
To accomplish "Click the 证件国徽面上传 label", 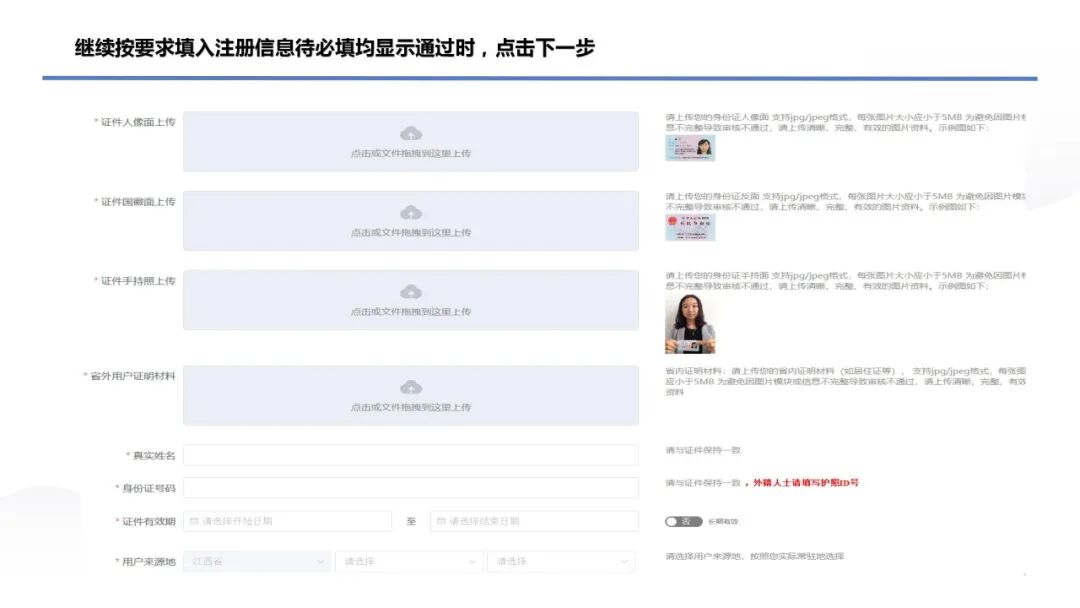I will (x=138, y=202).
